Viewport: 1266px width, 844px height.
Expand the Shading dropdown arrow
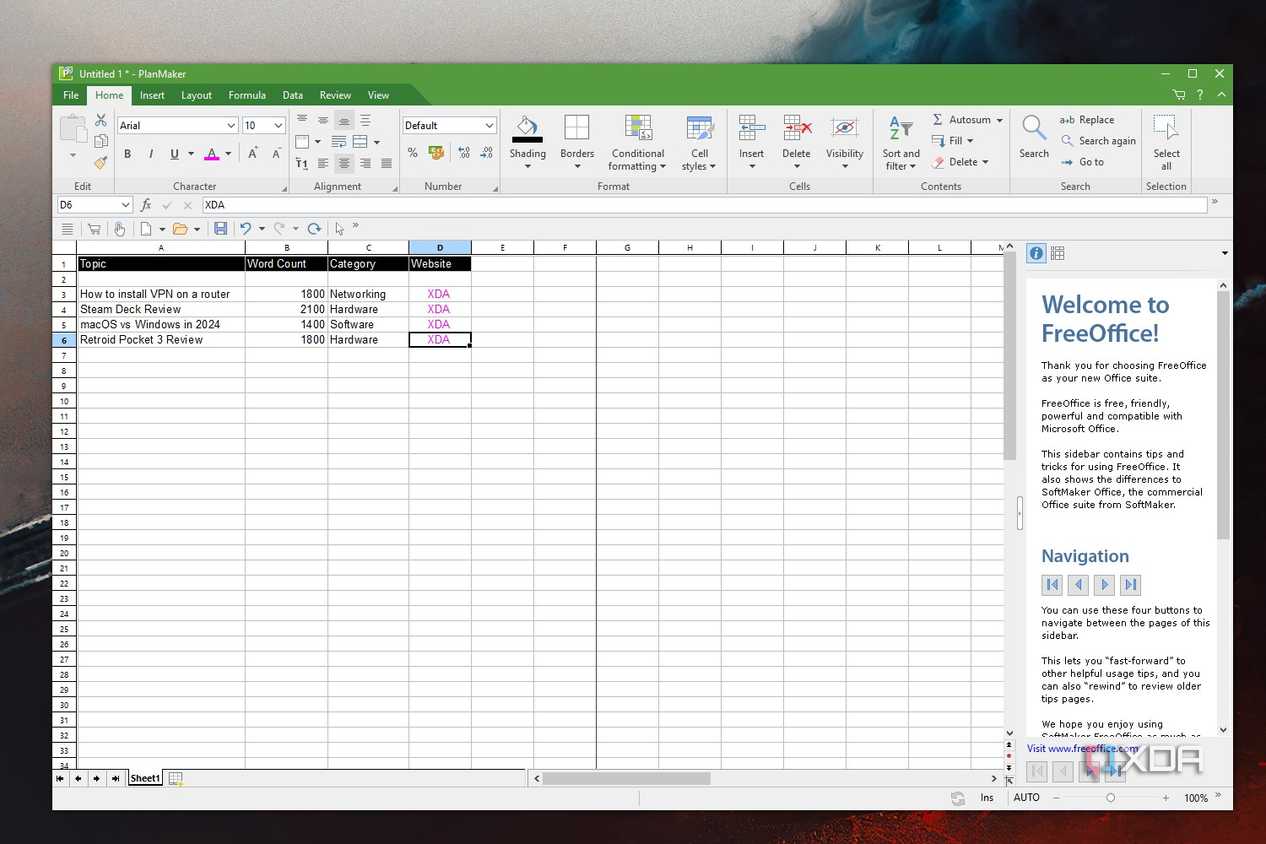pos(527,167)
